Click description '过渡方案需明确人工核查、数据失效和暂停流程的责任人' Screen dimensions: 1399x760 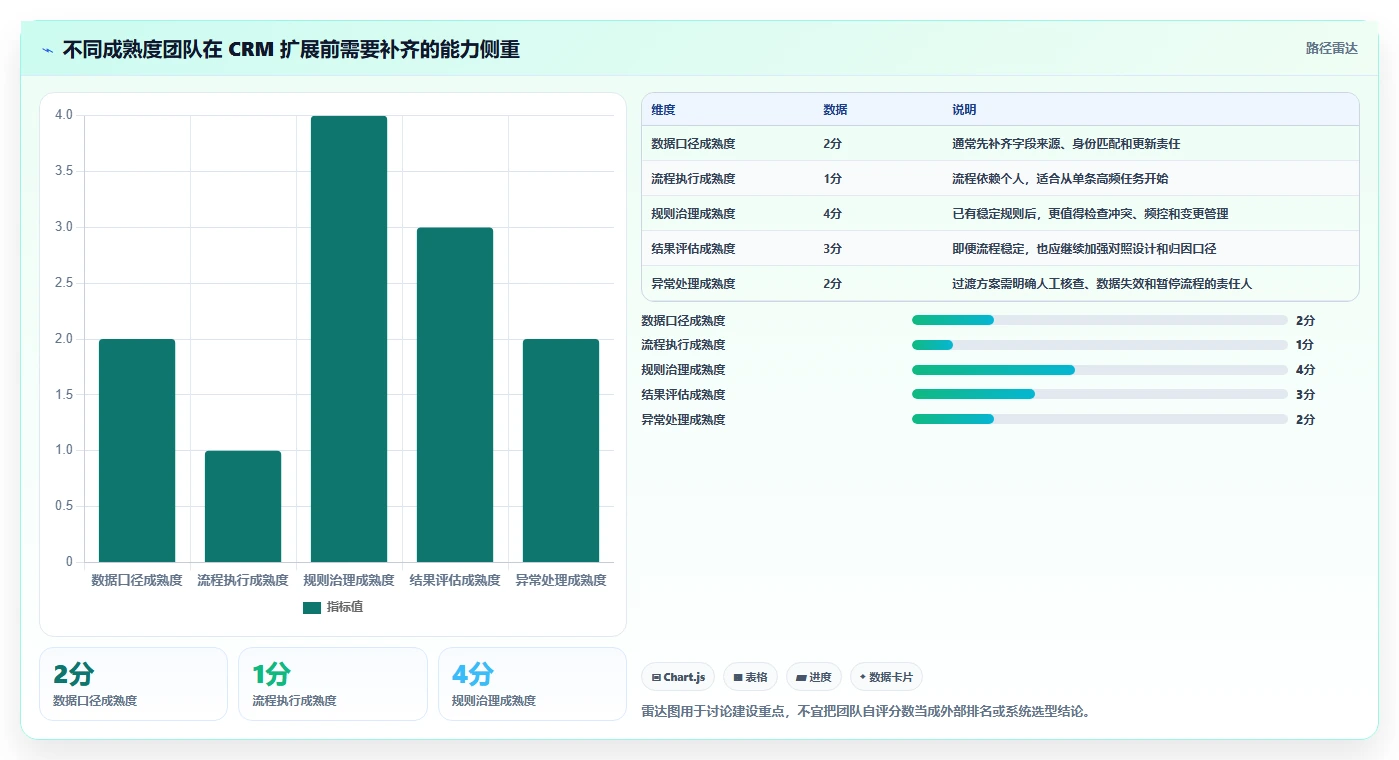(x=1102, y=284)
